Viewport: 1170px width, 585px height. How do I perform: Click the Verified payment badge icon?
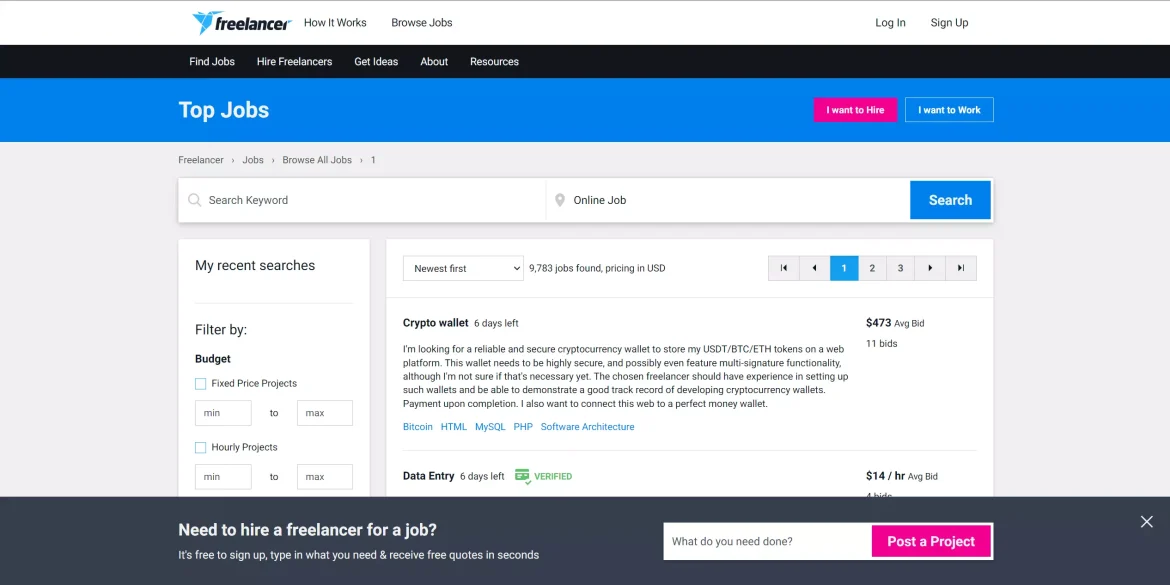[522, 476]
